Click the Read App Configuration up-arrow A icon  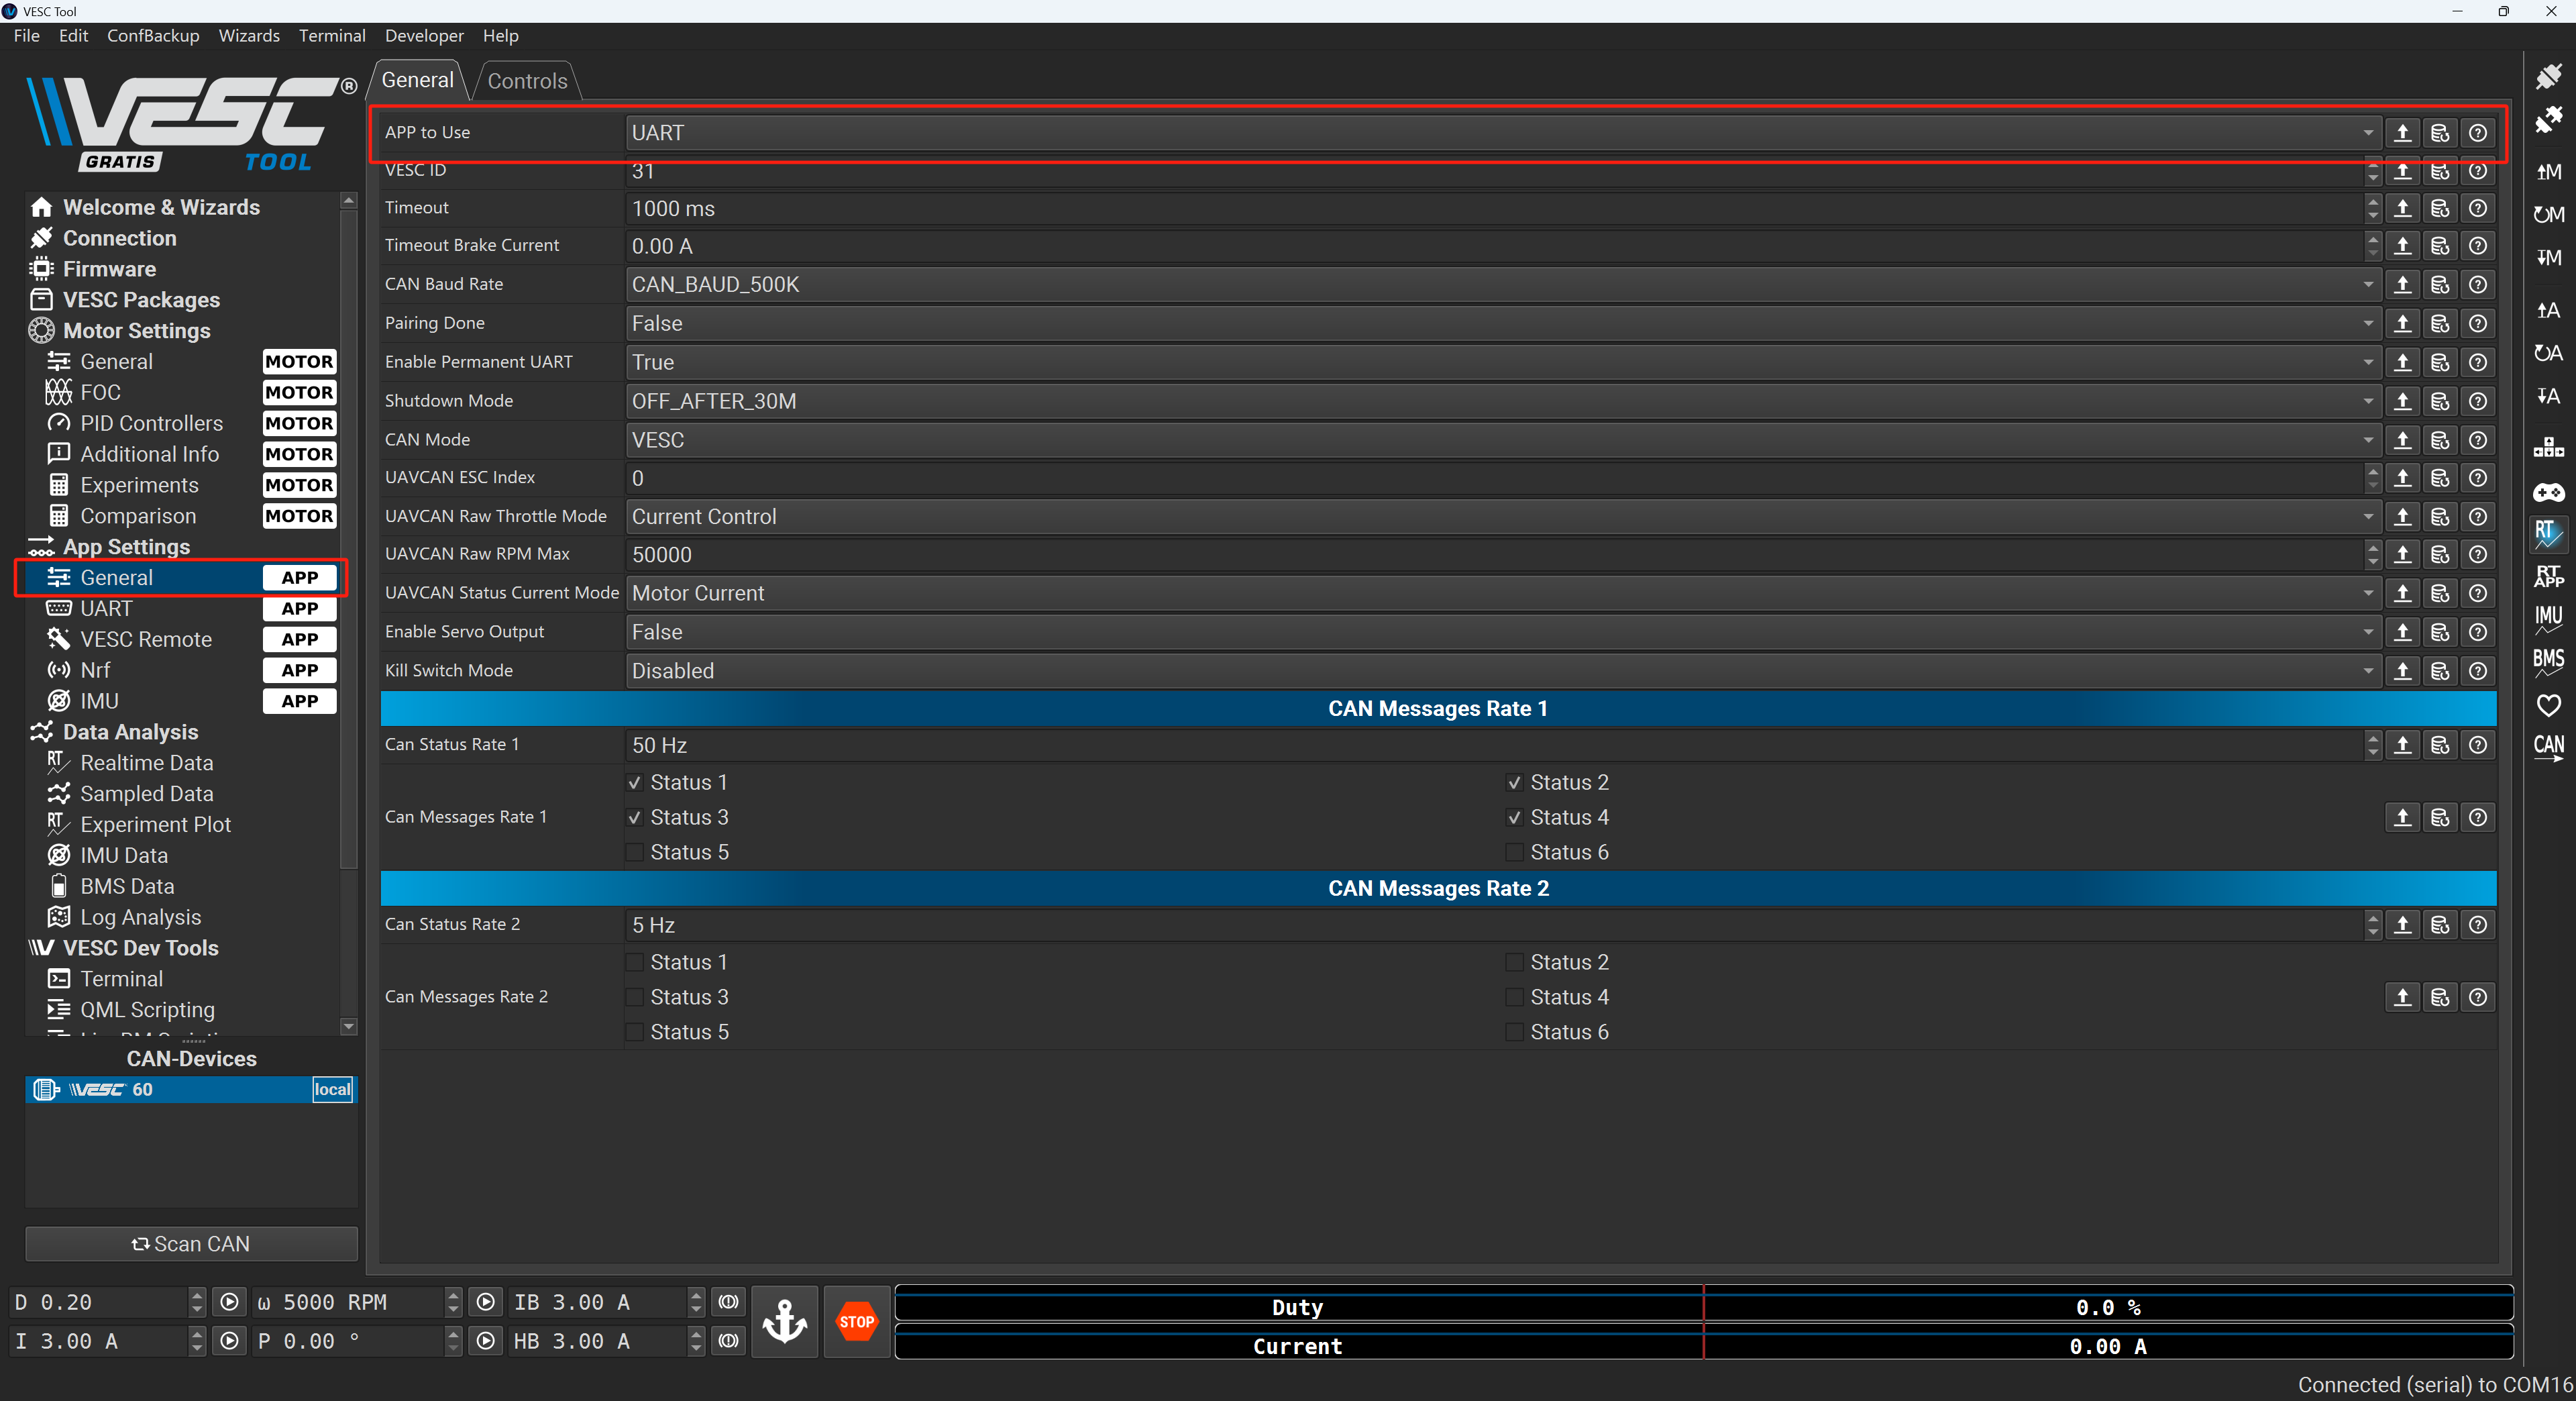[x=2548, y=310]
